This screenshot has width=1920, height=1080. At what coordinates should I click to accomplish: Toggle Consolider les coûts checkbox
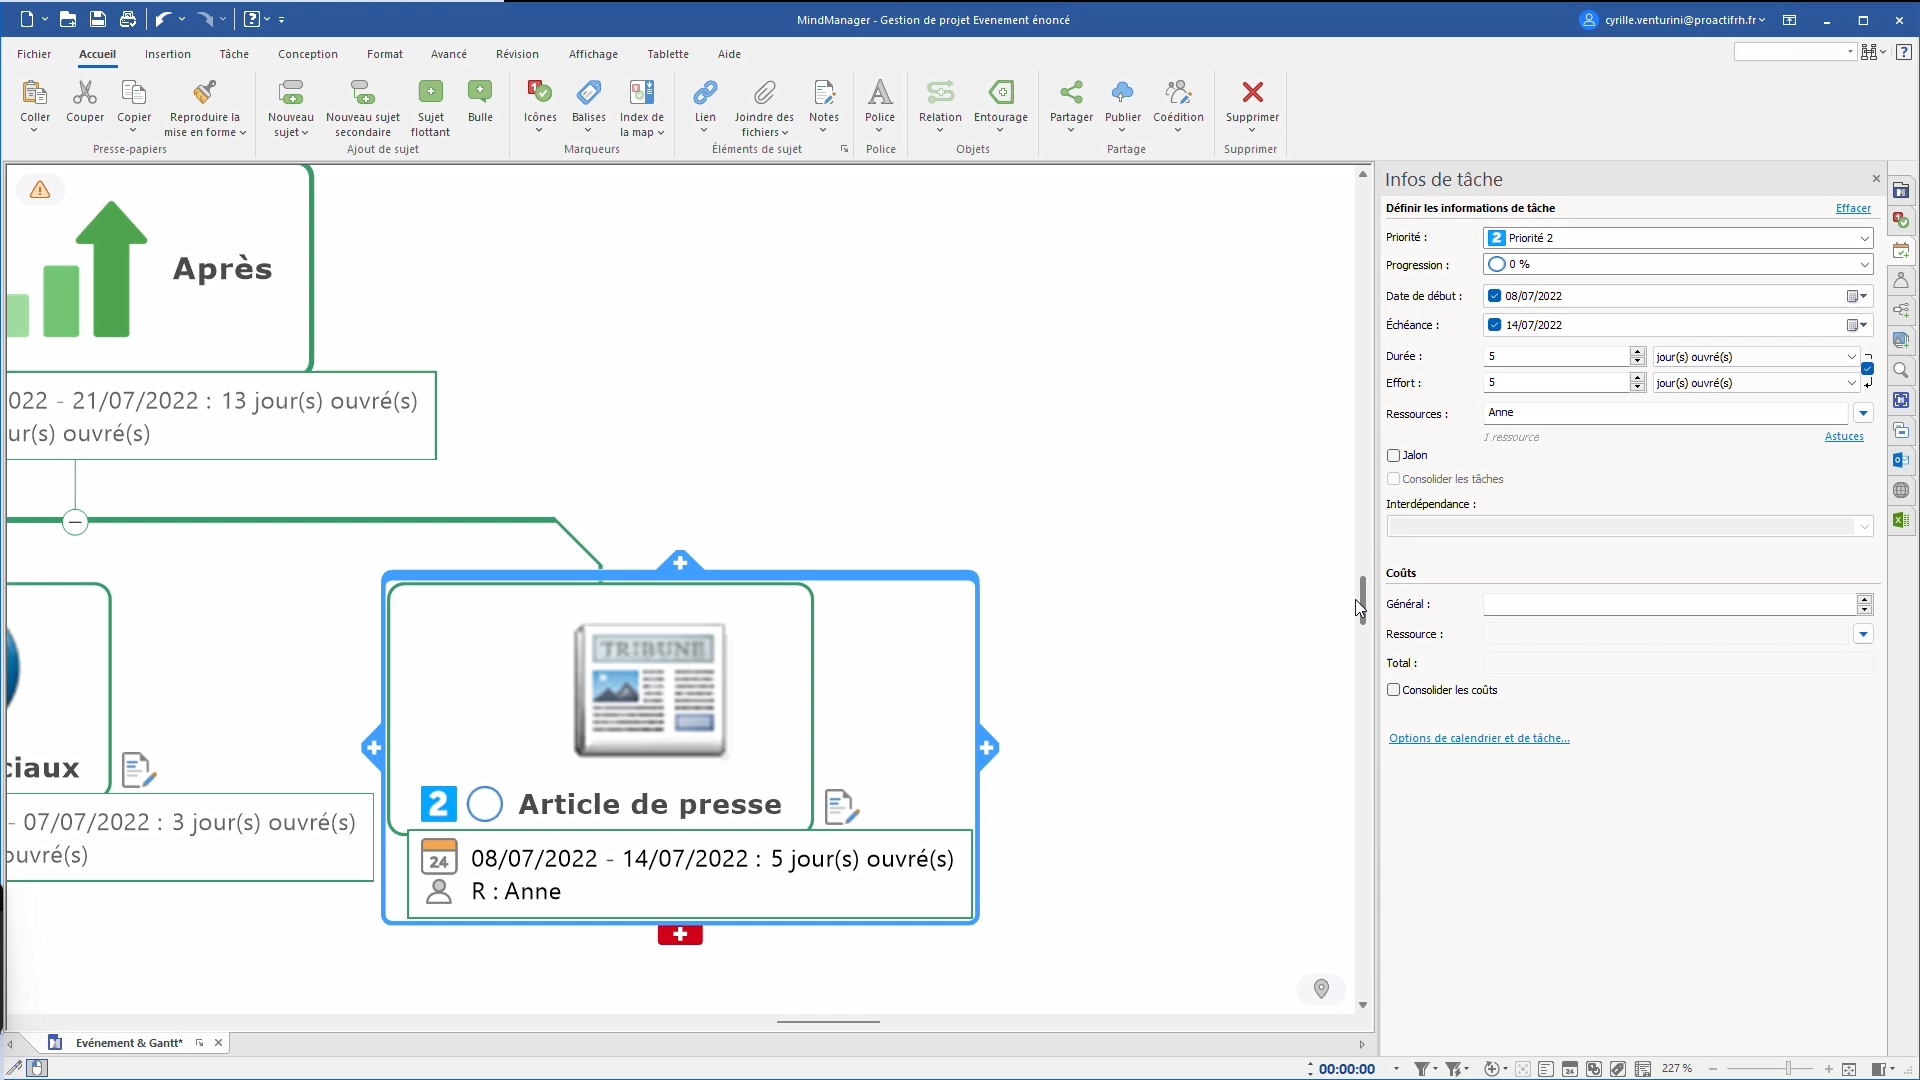(x=1393, y=690)
